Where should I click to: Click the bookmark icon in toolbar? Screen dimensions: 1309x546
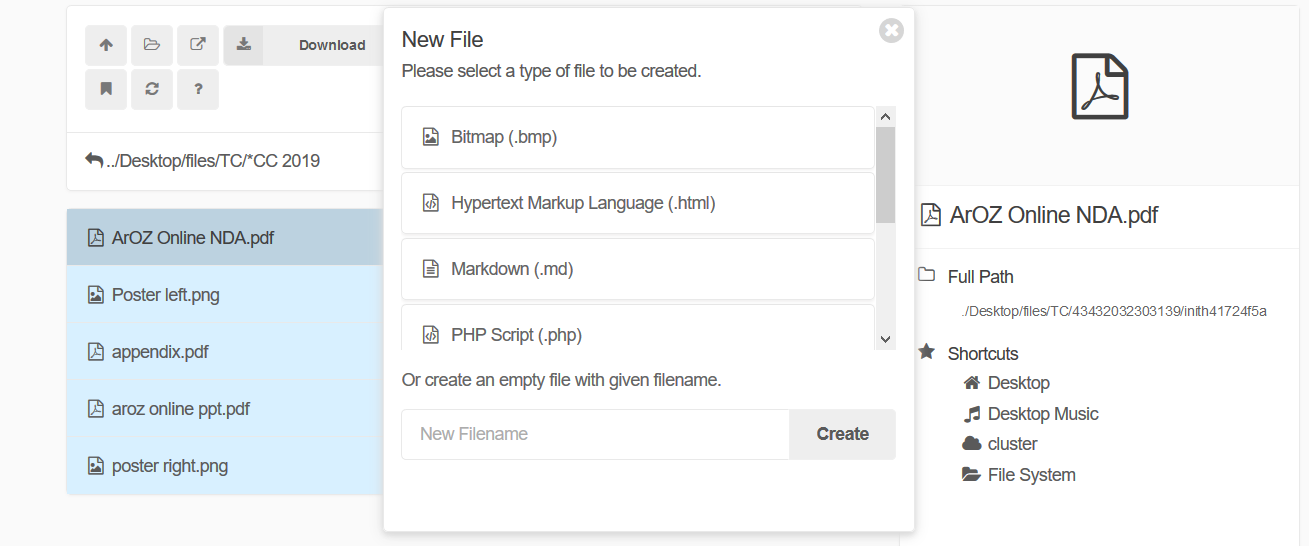(x=106, y=89)
